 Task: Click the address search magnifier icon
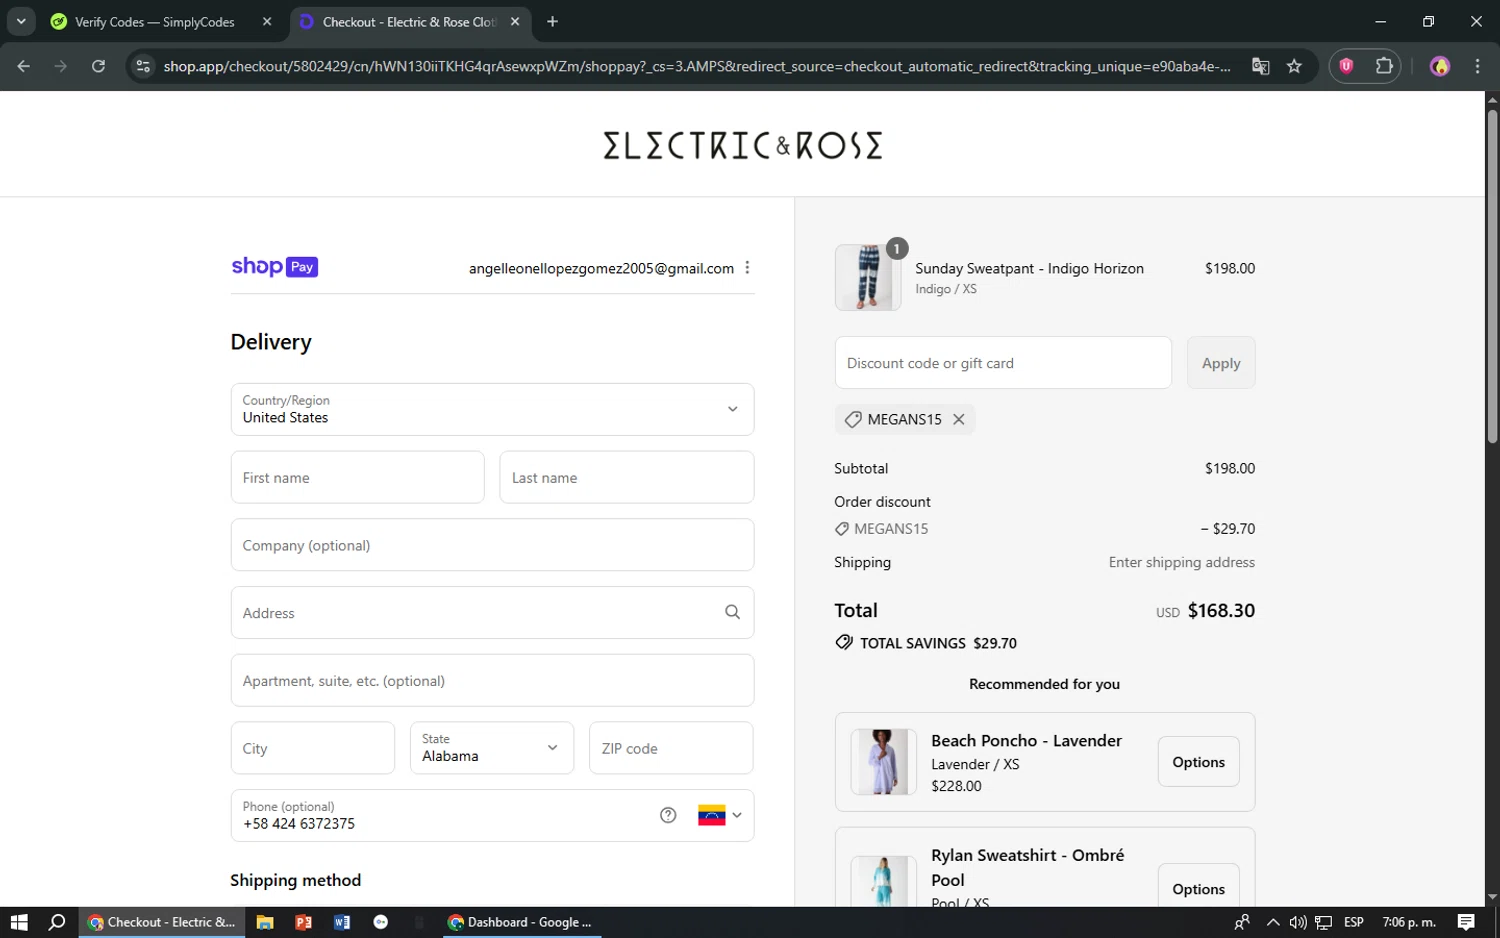pos(732,612)
